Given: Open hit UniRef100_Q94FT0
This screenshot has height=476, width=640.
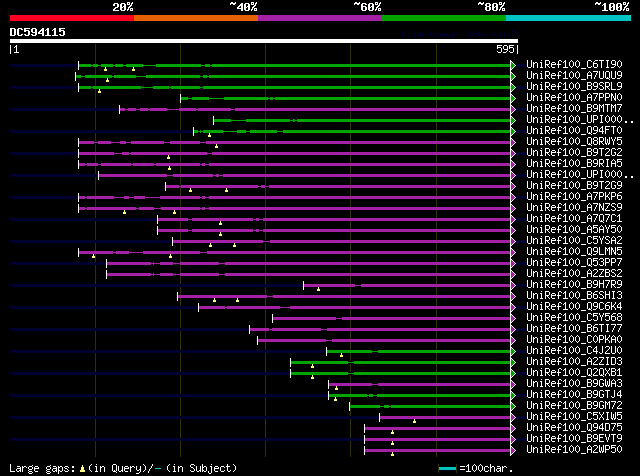Looking at the screenshot, I should click(574, 131).
